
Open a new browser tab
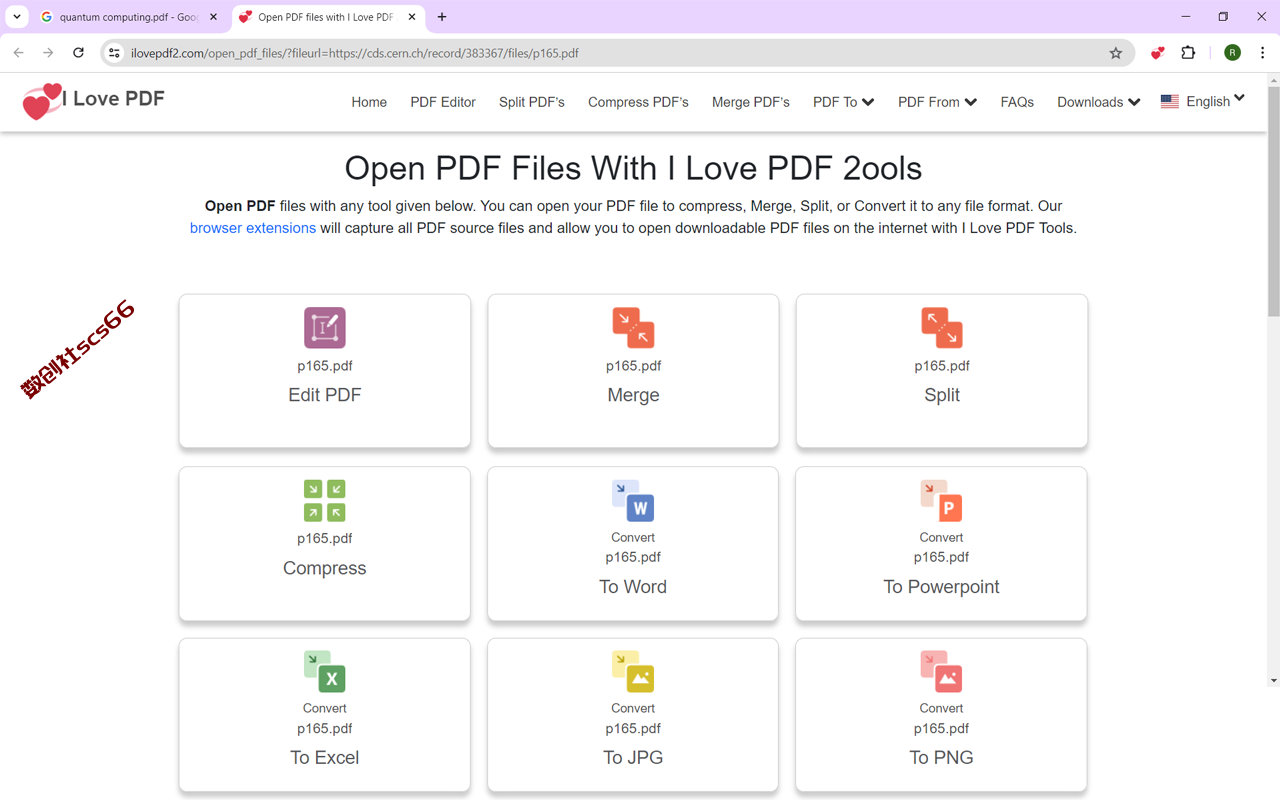[442, 17]
